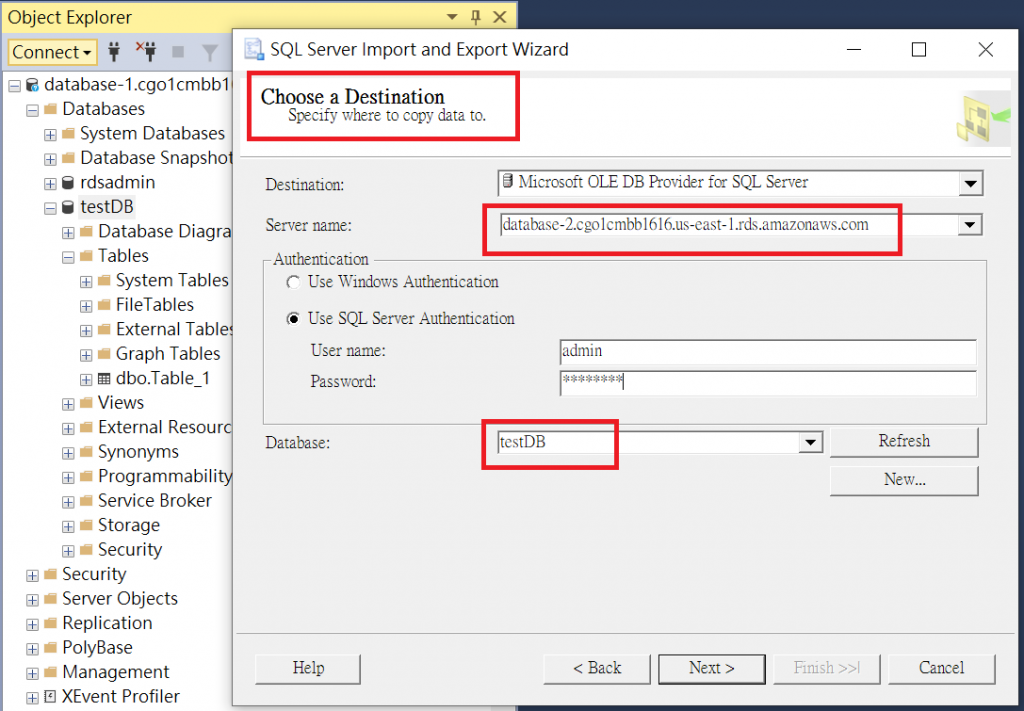Select Service Broker folder icon
Image resolution: width=1024 pixels, height=711 pixels.
click(86, 501)
